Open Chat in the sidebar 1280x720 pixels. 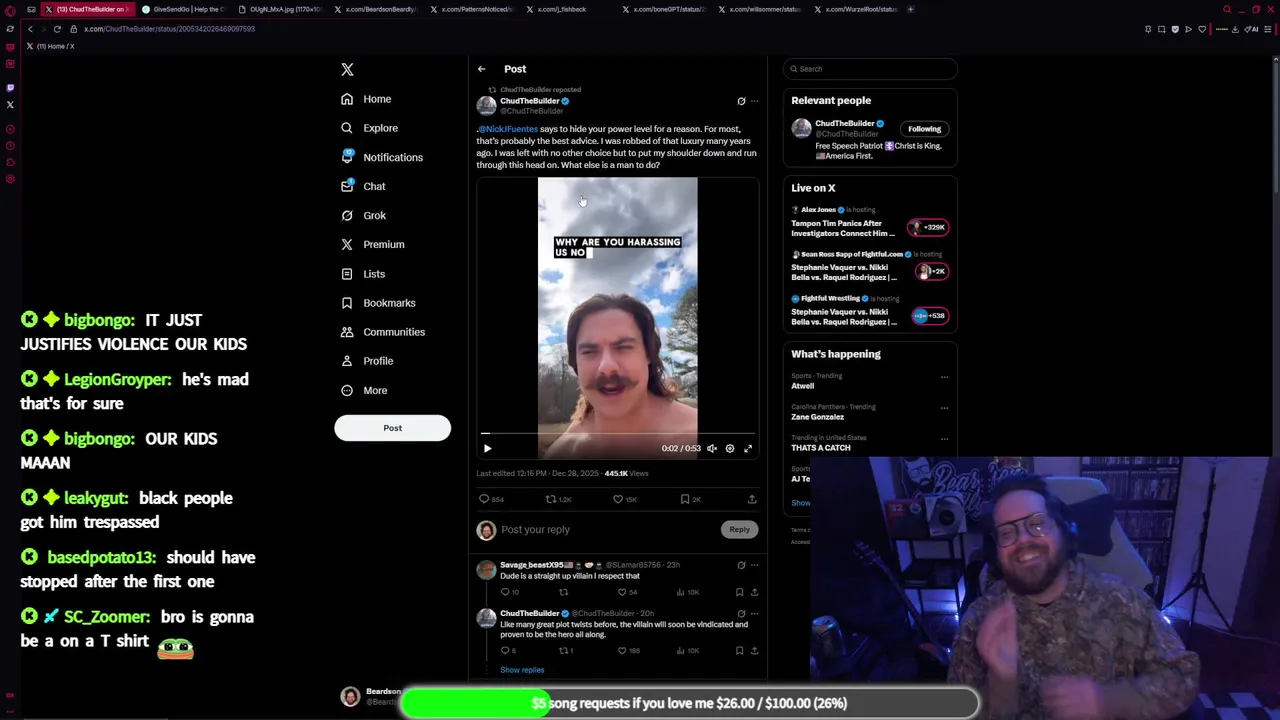point(363,186)
